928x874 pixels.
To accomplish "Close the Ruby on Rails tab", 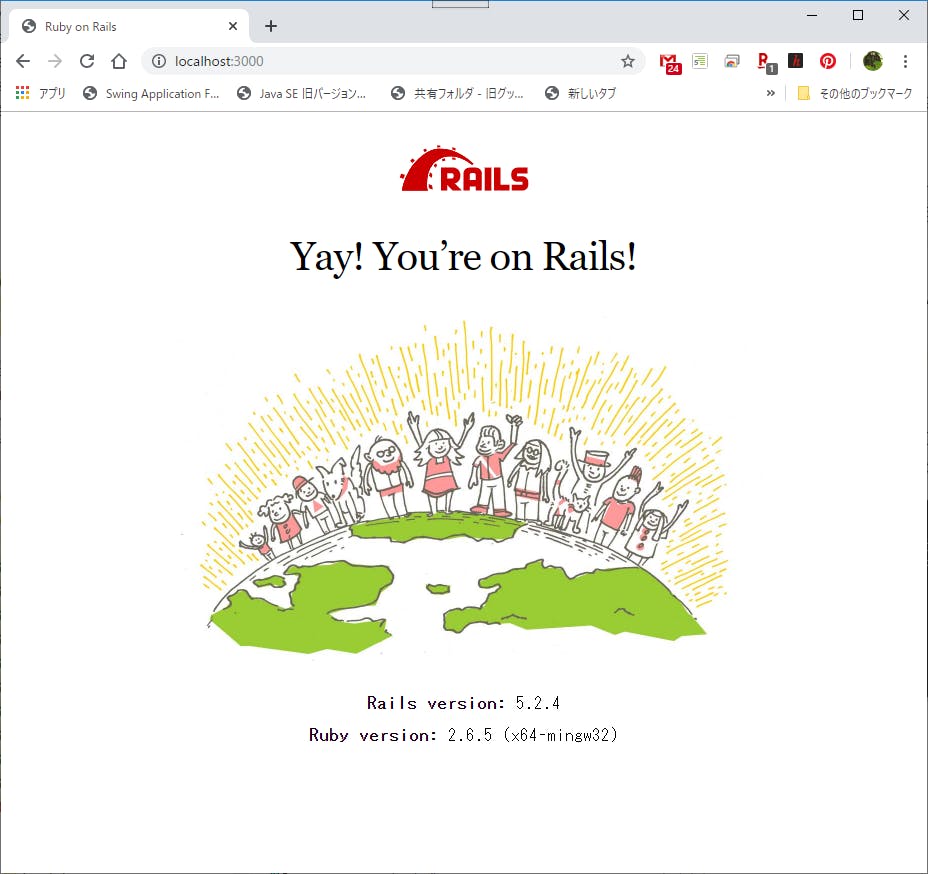I will click(233, 26).
